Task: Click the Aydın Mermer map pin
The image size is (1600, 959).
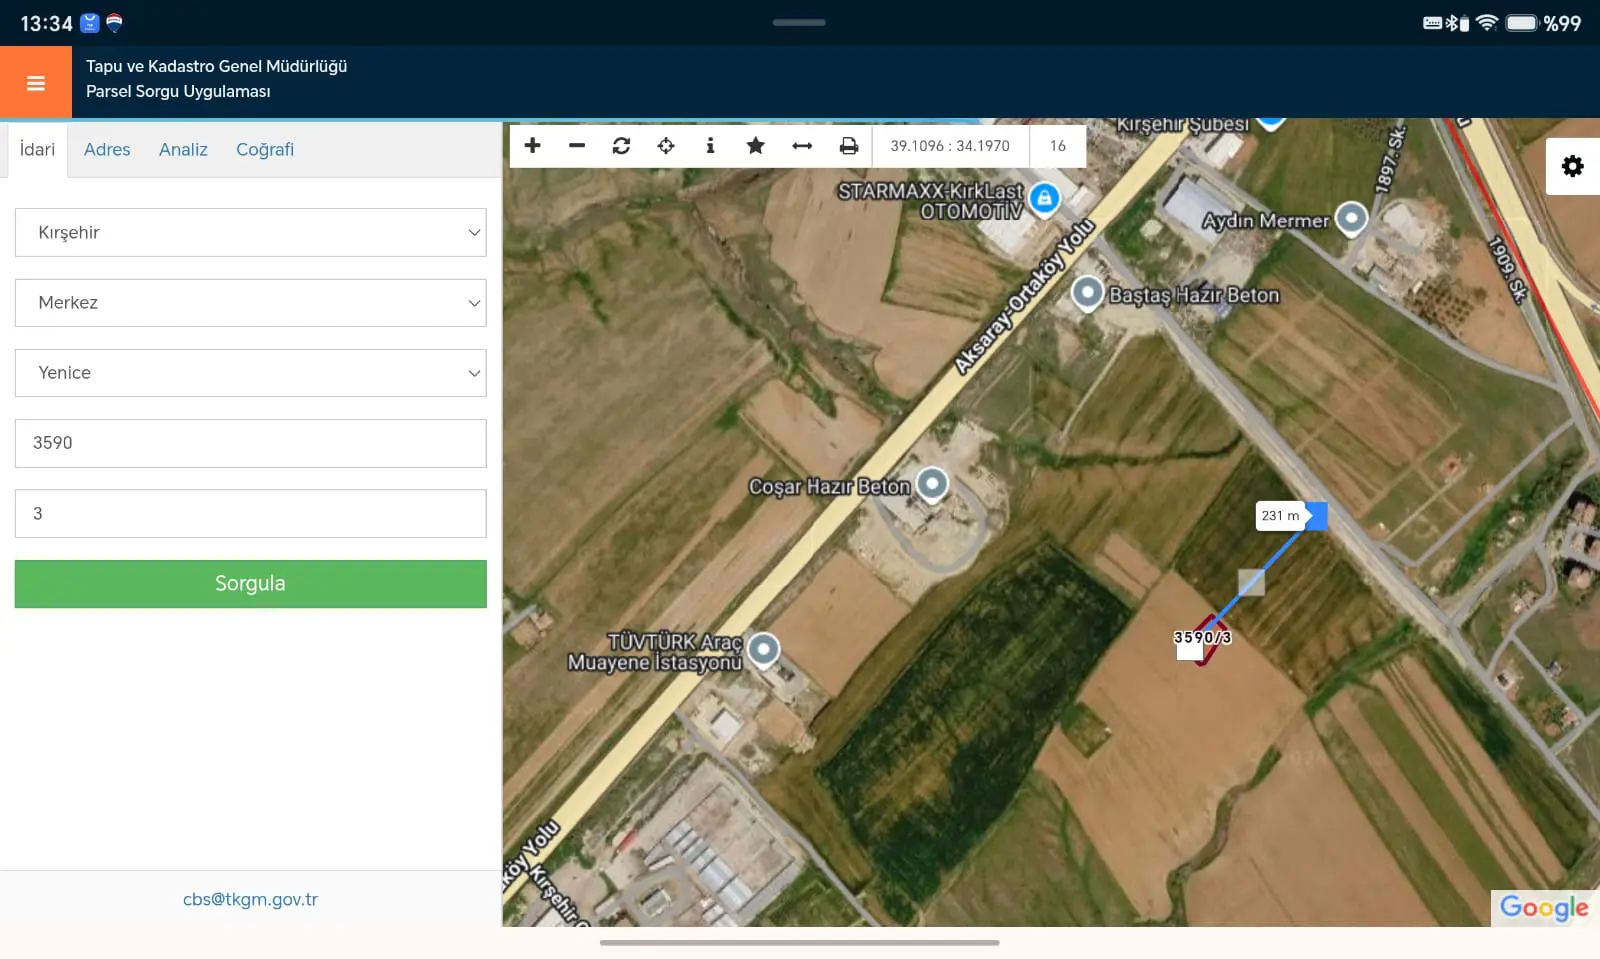Action: tap(1352, 219)
